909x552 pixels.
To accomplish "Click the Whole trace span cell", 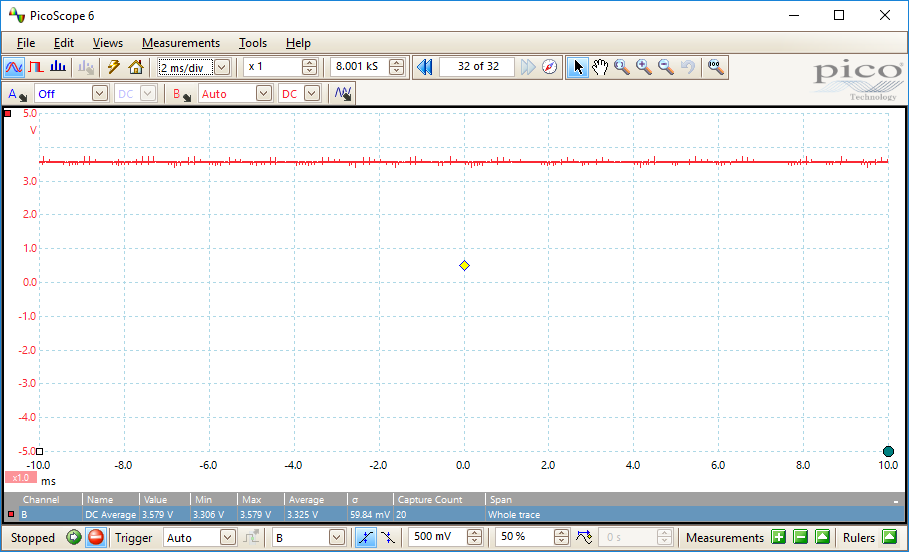I will point(514,514).
